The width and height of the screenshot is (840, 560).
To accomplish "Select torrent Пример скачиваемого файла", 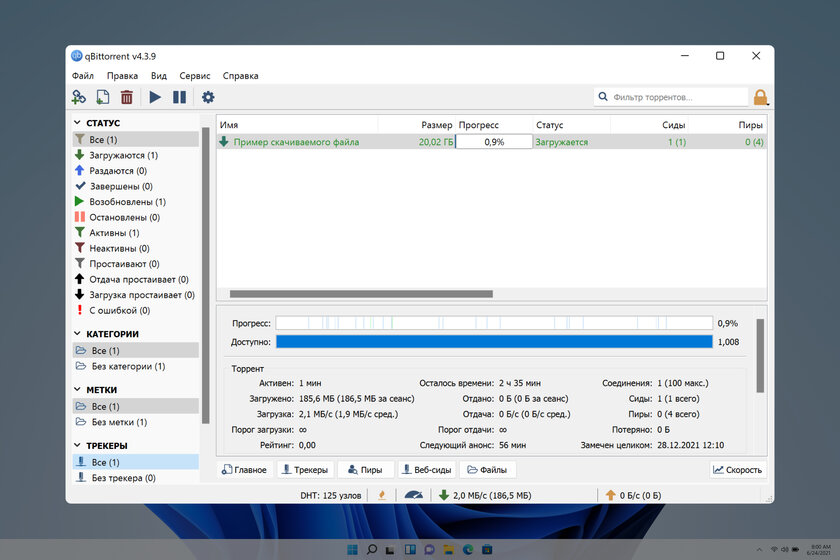I will click(296, 142).
